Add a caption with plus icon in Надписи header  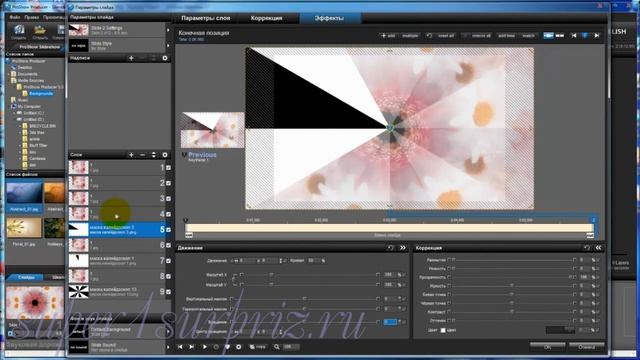[x=131, y=58]
